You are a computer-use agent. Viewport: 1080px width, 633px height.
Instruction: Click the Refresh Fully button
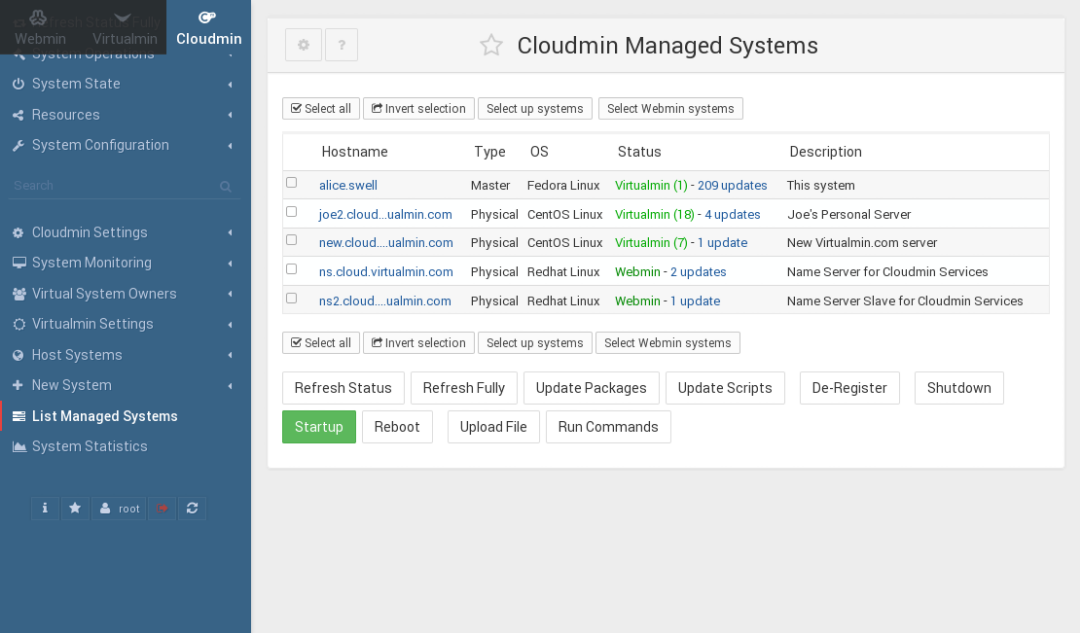464,388
